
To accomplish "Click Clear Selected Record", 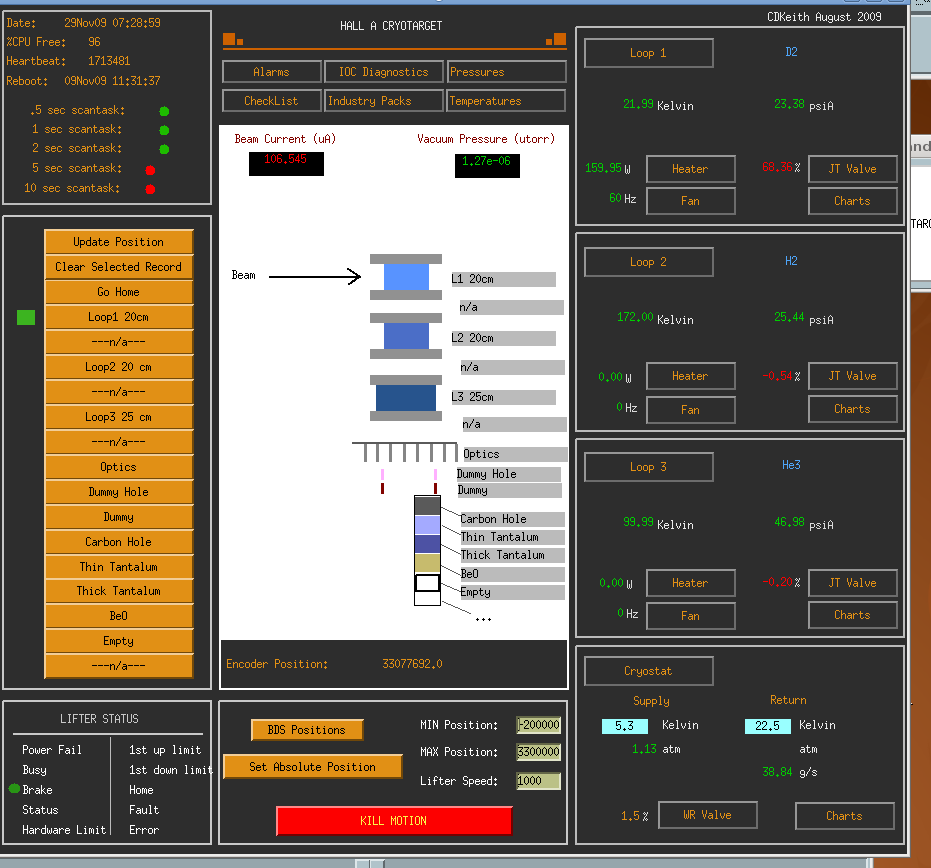I will [119, 267].
